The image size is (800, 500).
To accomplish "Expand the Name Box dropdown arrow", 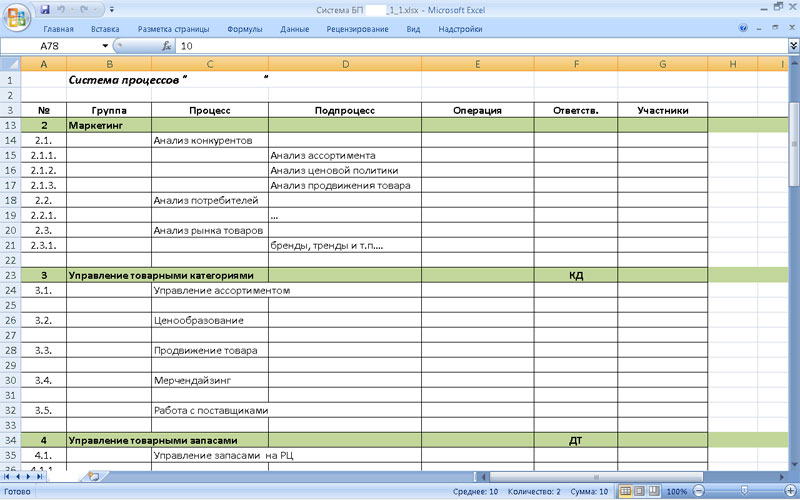I will pos(105,47).
